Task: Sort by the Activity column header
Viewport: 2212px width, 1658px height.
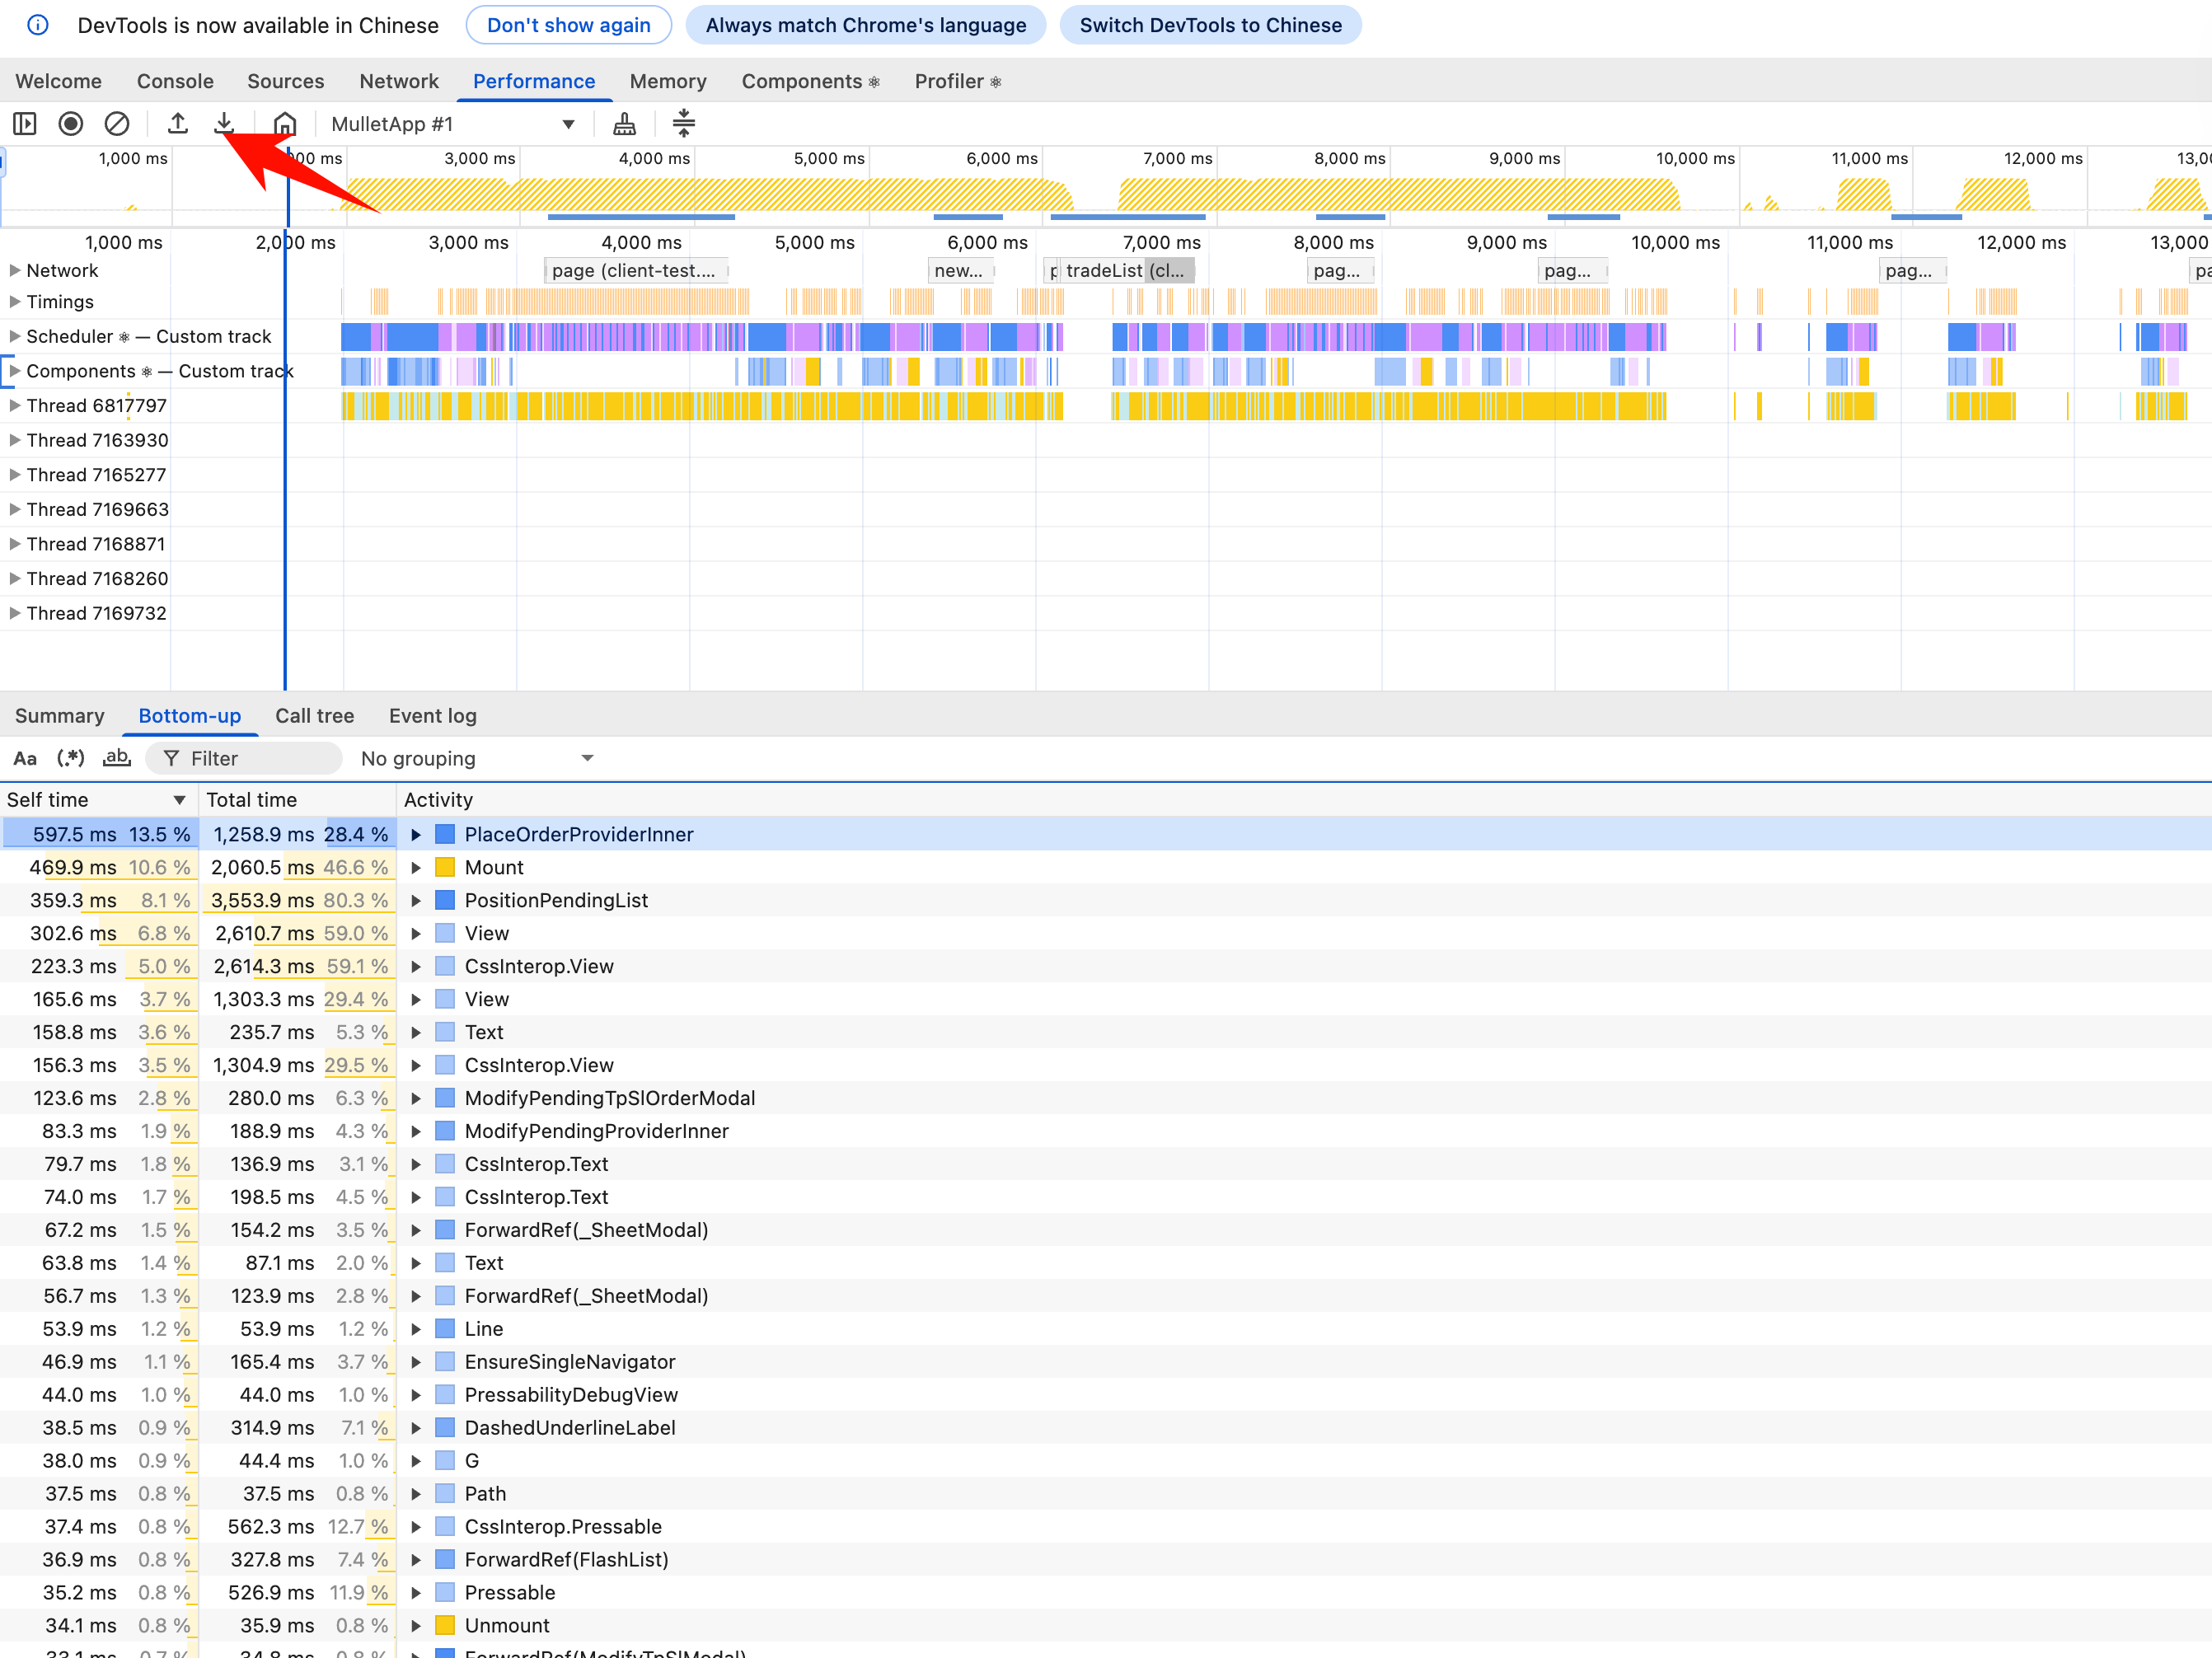Action: [1304, 800]
